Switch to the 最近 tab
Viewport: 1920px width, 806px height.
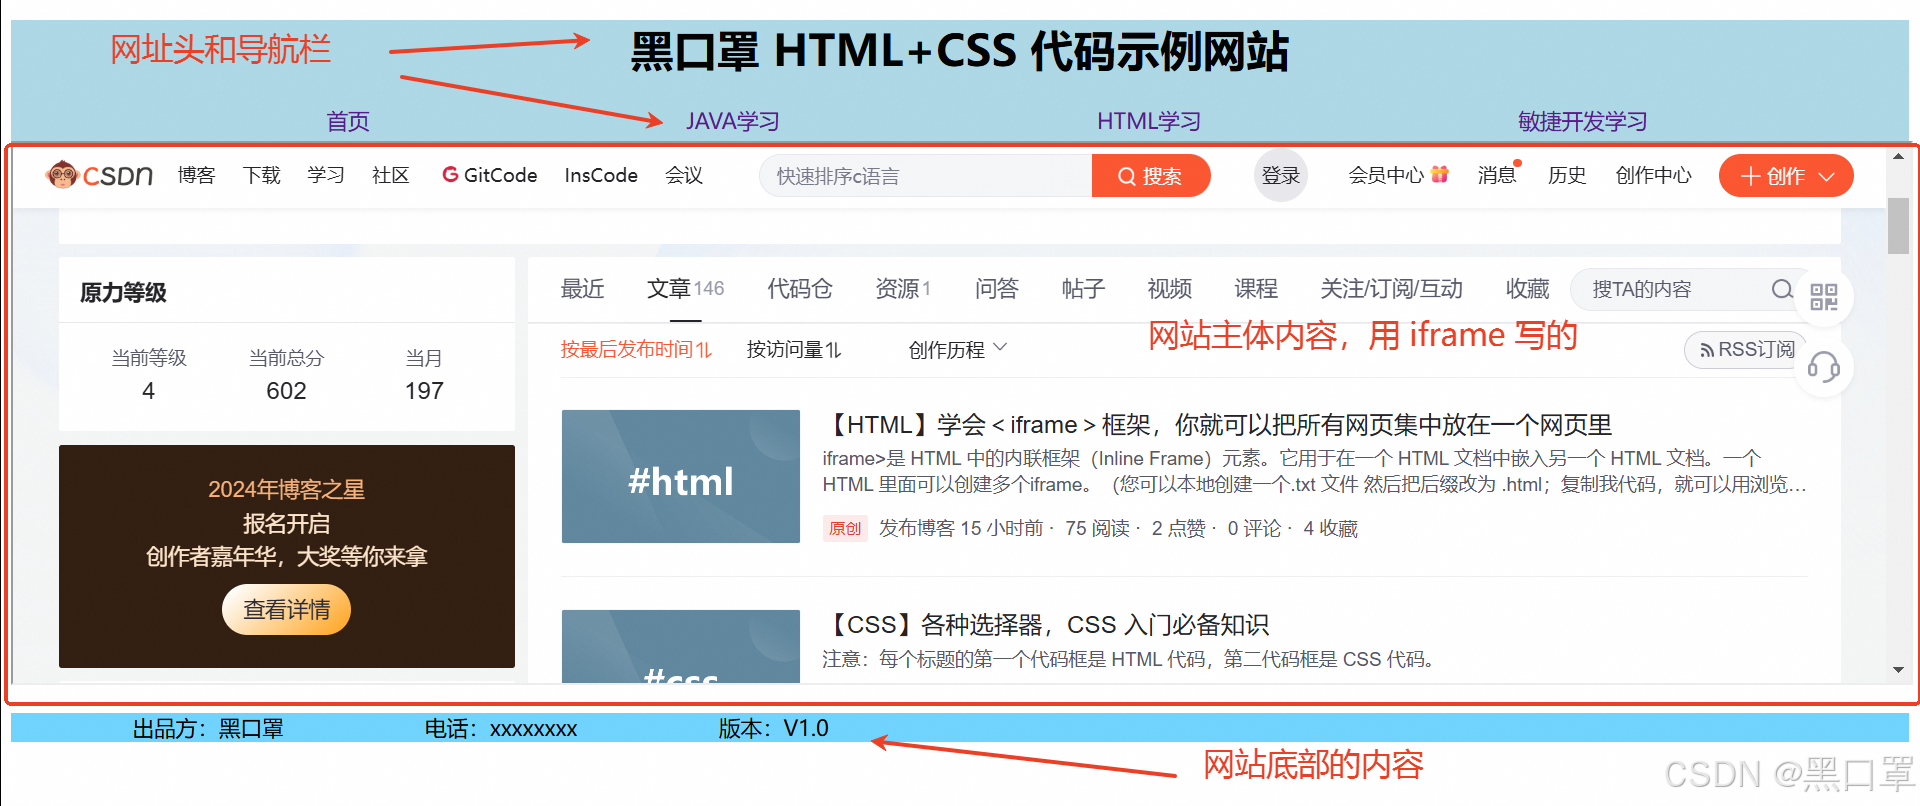(583, 289)
